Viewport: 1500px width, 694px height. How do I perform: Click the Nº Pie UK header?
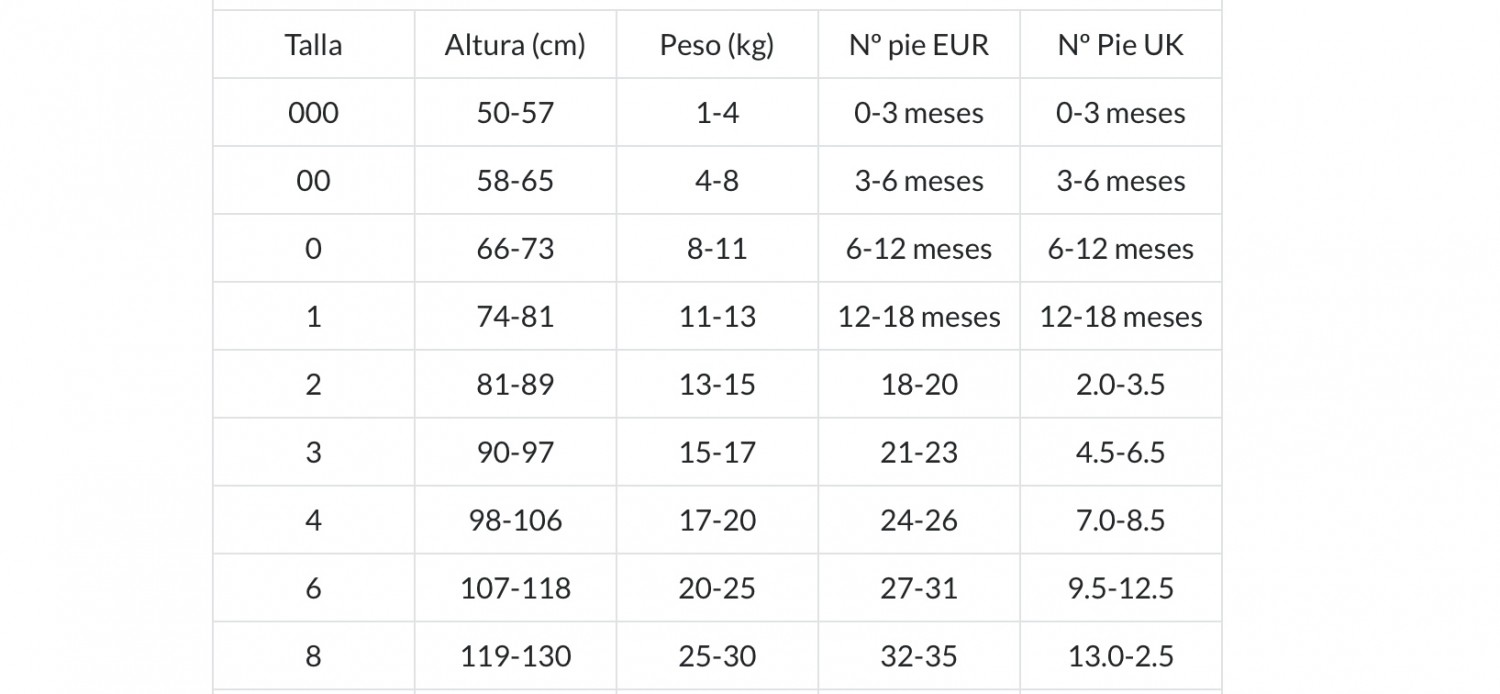pyautogui.click(x=1121, y=45)
